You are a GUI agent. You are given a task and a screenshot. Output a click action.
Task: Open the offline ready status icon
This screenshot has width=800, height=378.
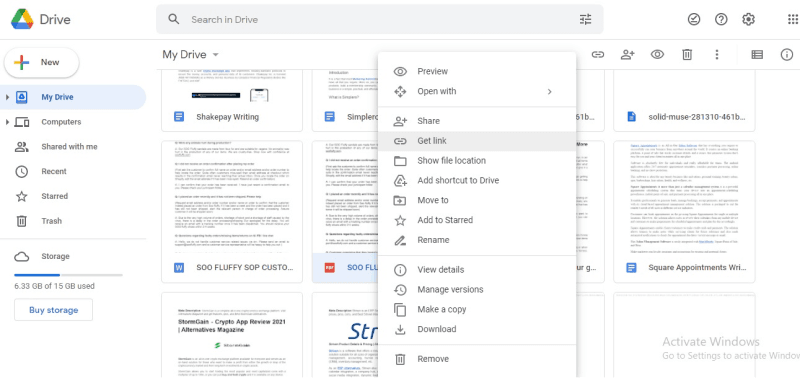tap(694, 19)
